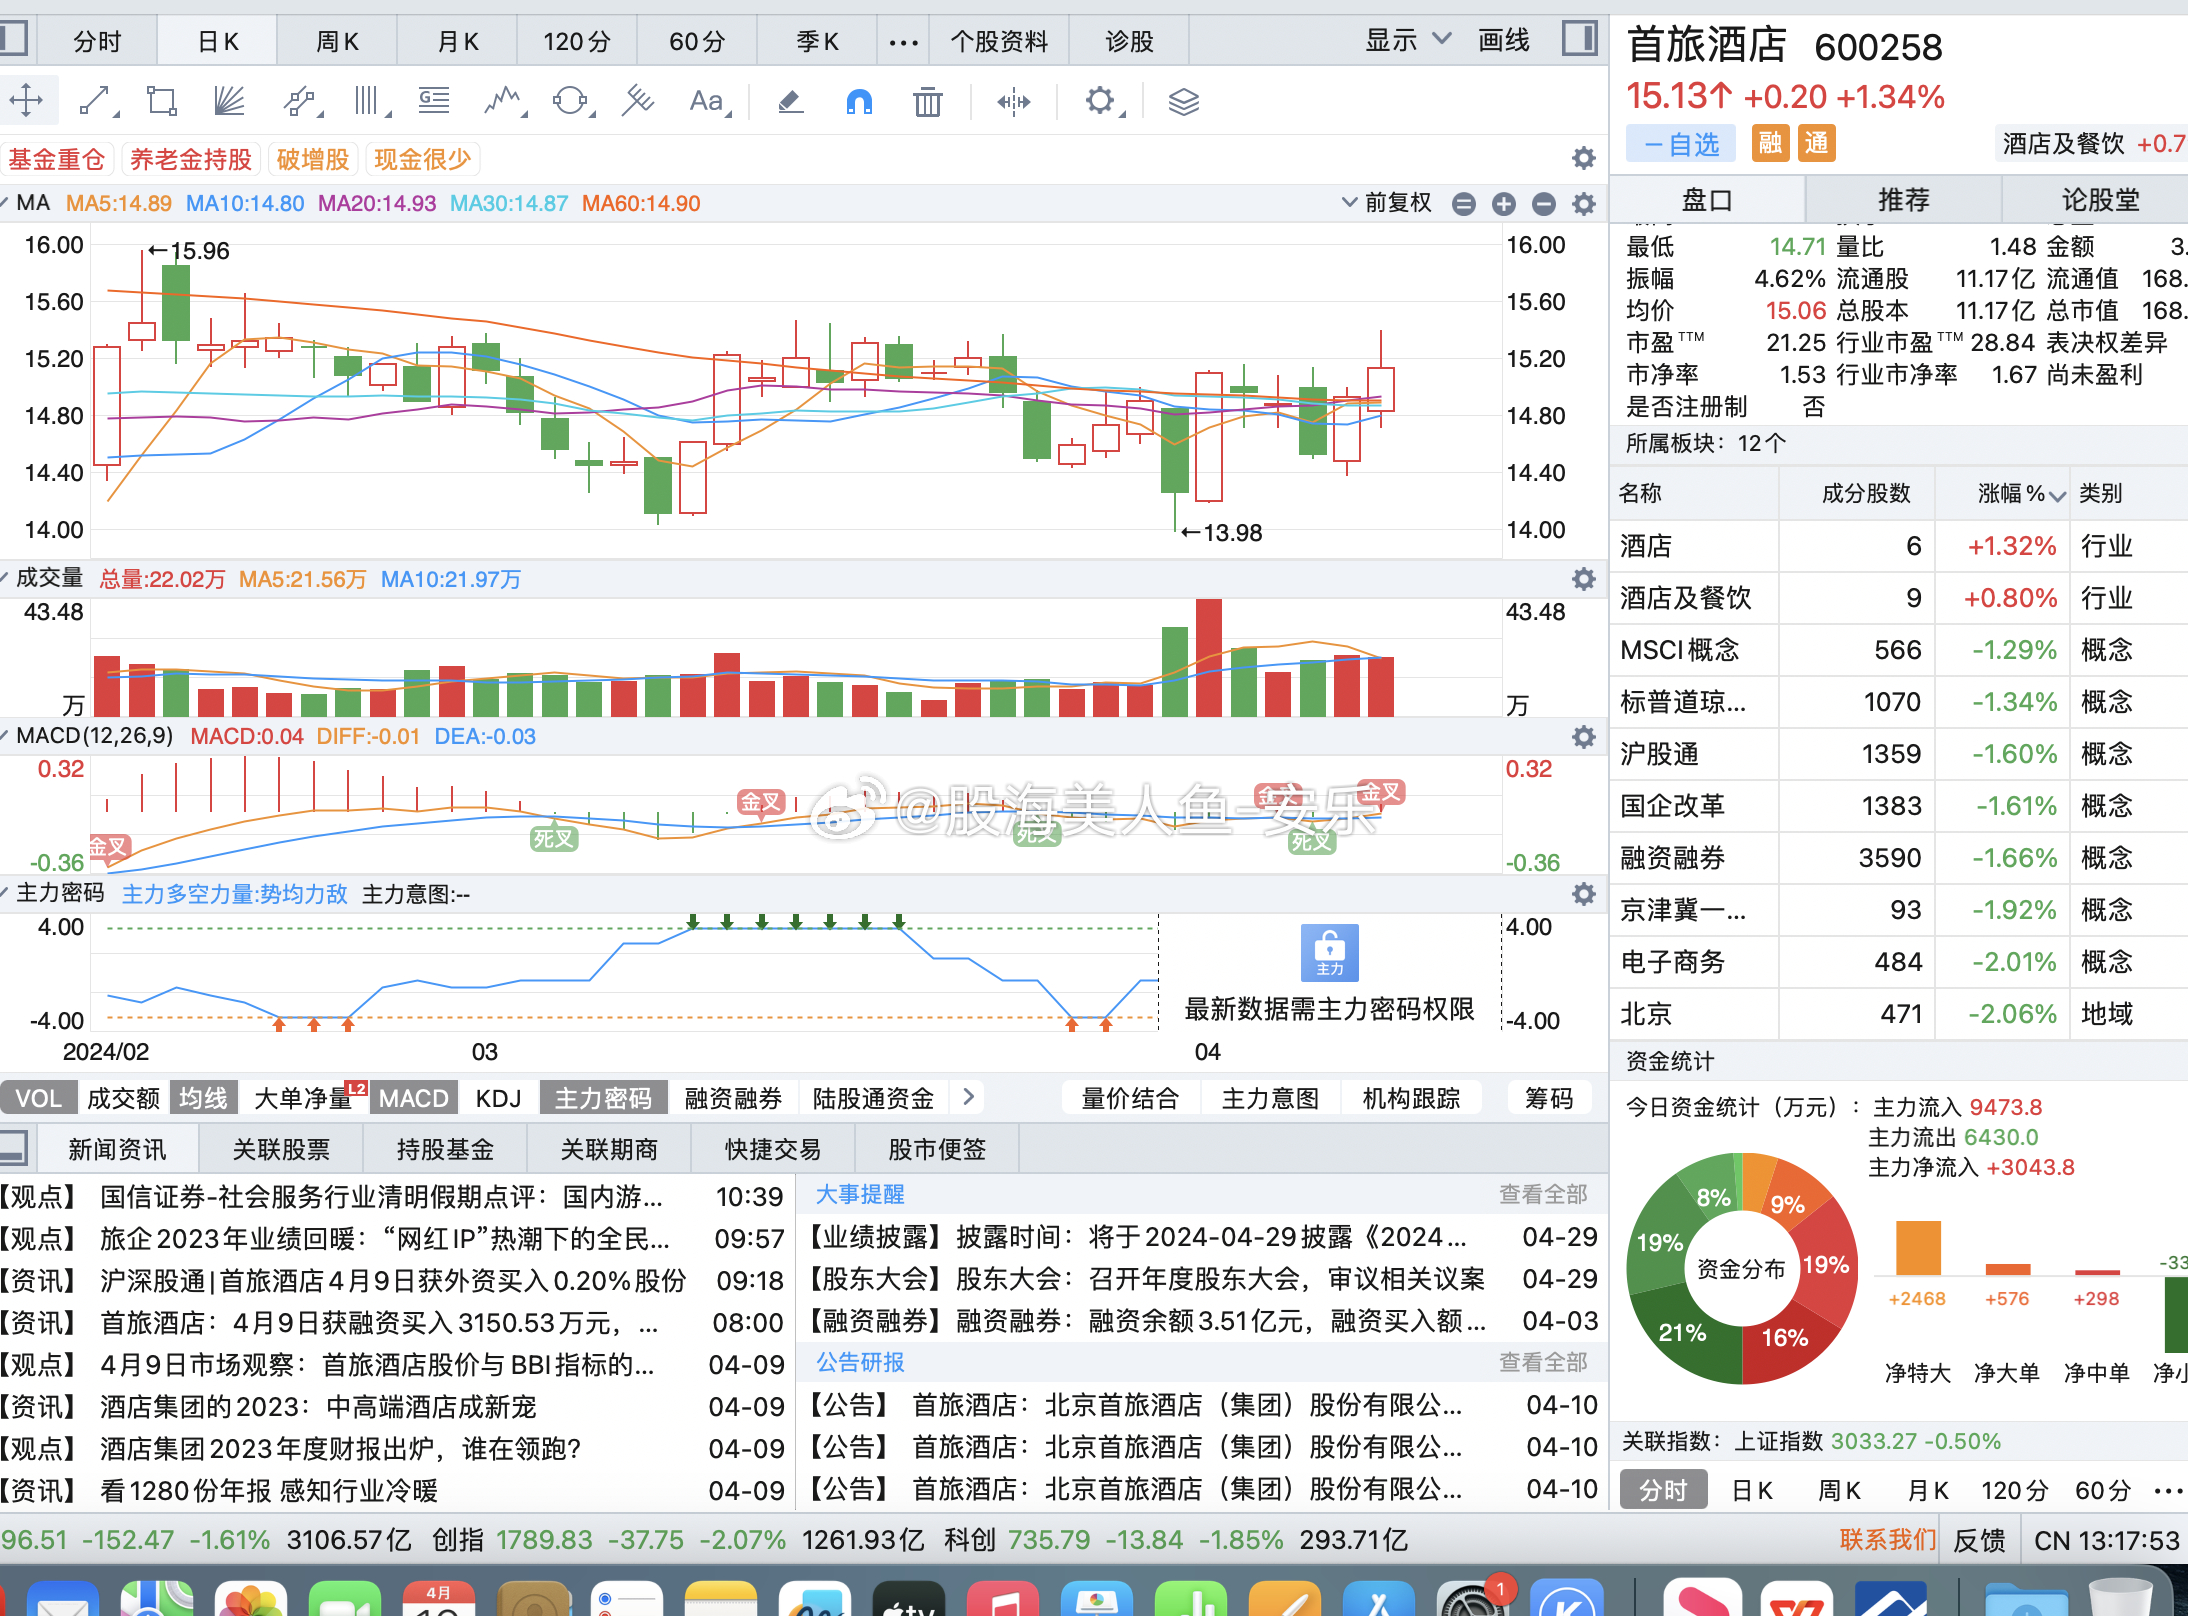Toggle KDJ indicator button

click(x=498, y=1098)
